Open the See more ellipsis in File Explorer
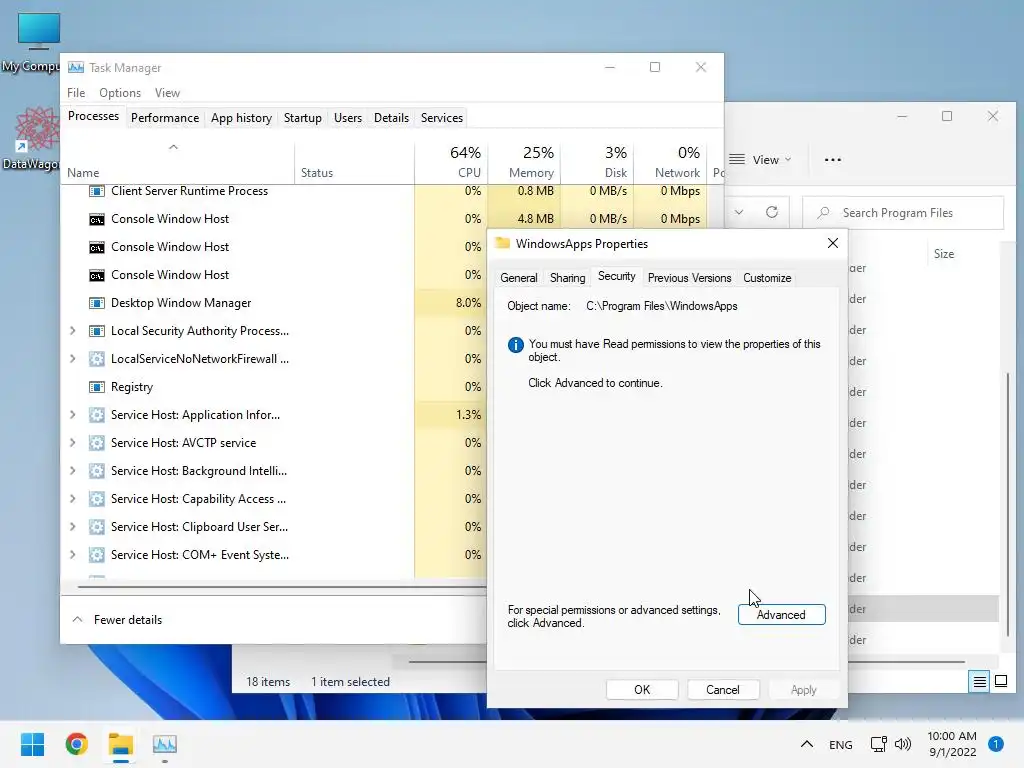This screenshot has height=768, width=1024. (x=833, y=160)
